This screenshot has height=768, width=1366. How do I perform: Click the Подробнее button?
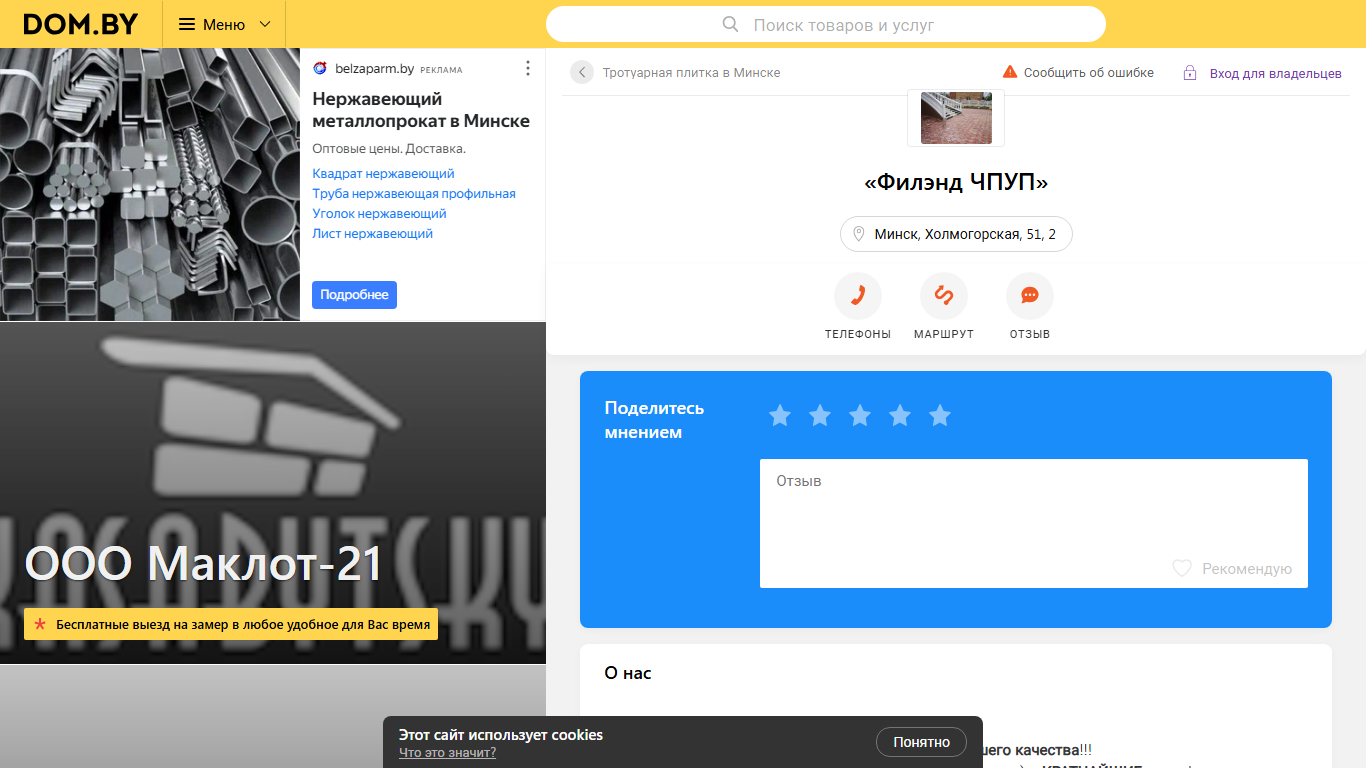coord(354,295)
